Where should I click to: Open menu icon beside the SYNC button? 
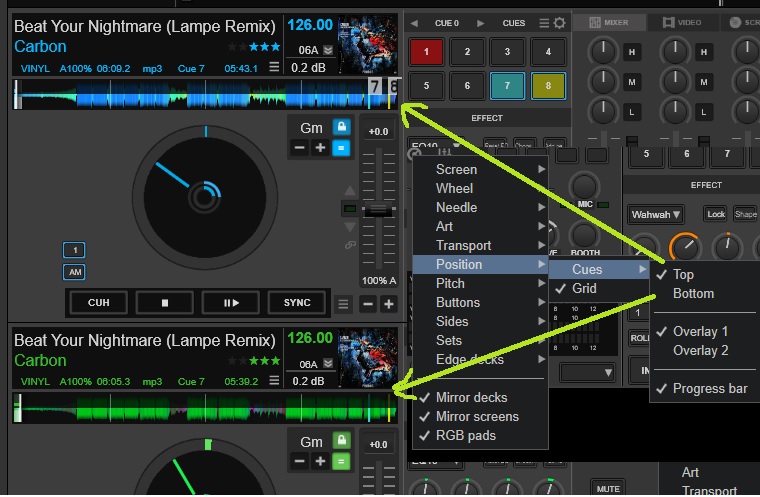click(343, 304)
